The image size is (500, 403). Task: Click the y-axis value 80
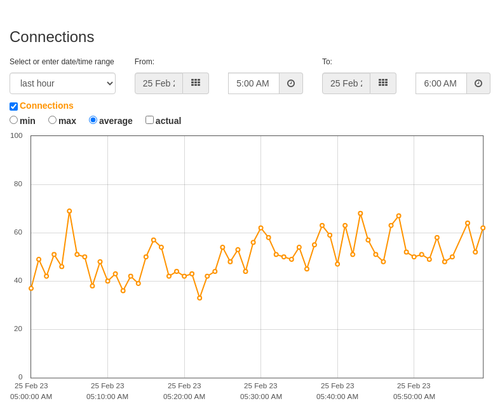tap(18, 184)
